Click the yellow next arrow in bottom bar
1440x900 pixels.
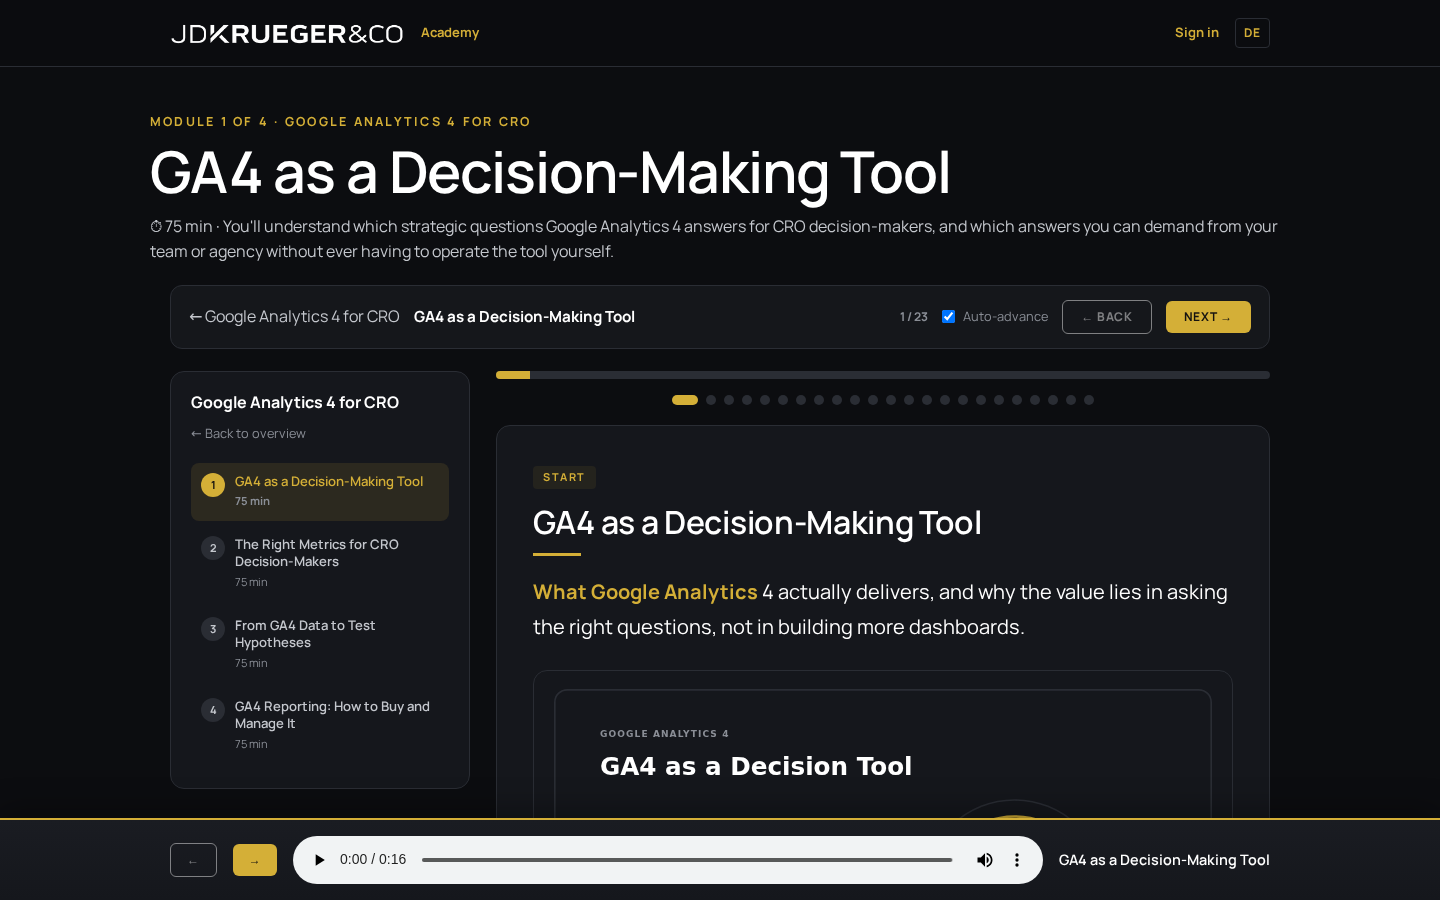coord(255,860)
